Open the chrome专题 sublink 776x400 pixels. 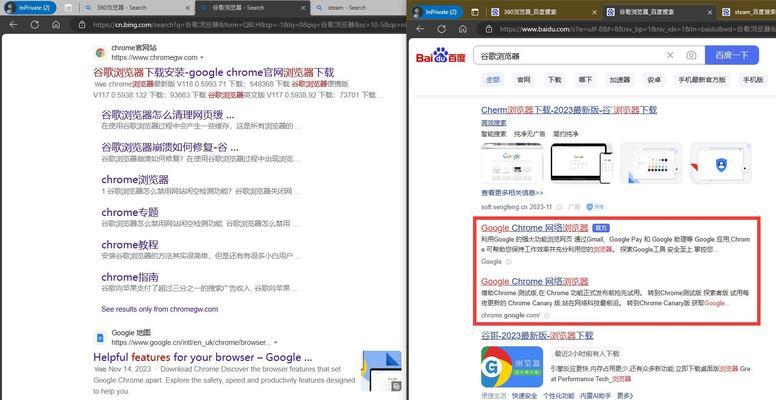130,212
